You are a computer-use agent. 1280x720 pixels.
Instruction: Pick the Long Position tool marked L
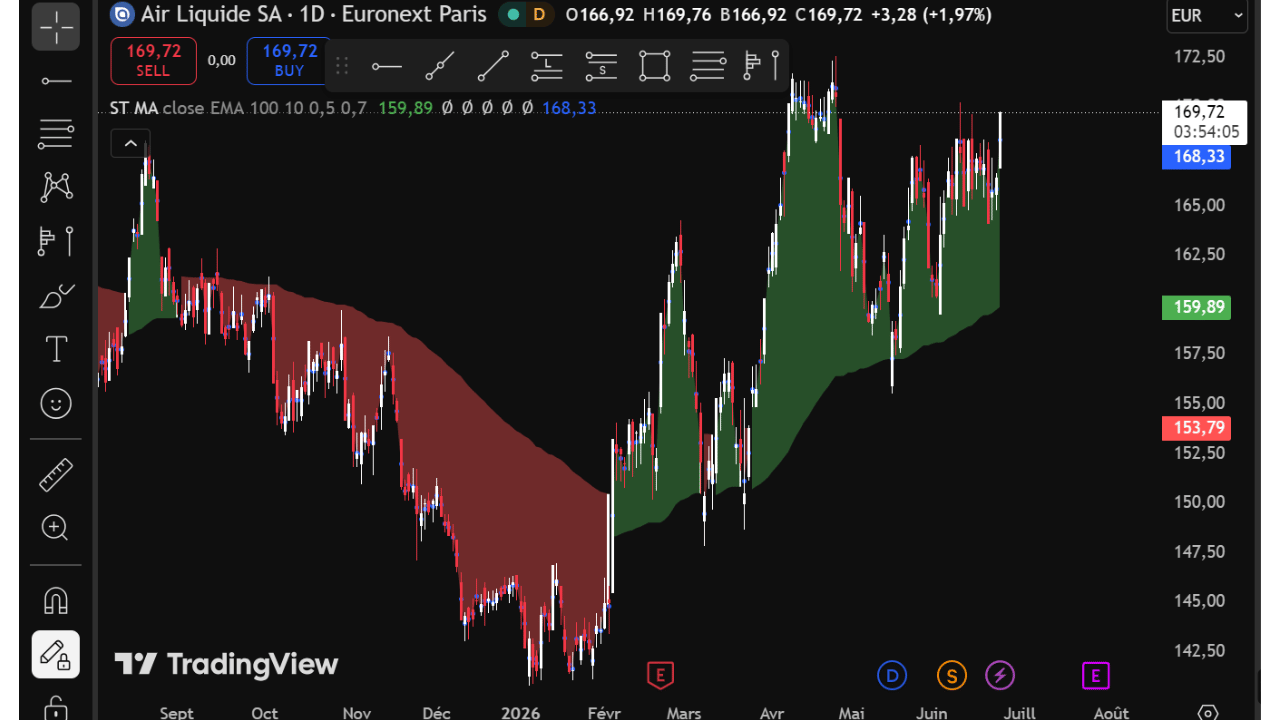click(547, 67)
